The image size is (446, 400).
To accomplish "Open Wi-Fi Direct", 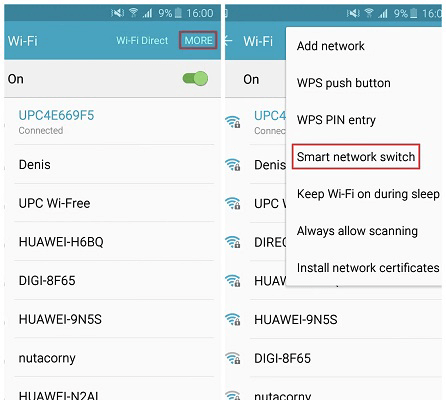I will tap(142, 41).
